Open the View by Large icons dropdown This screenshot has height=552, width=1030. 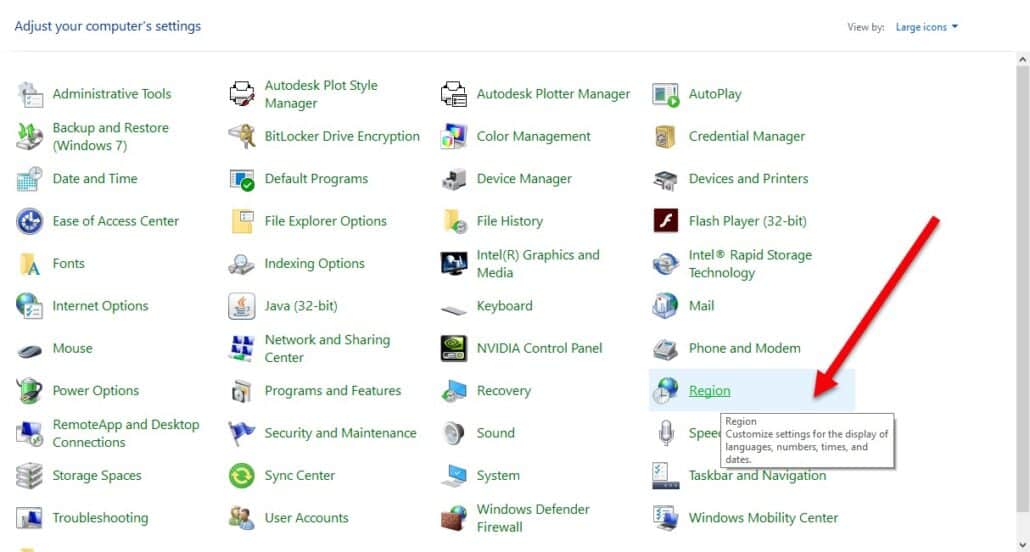[926, 27]
